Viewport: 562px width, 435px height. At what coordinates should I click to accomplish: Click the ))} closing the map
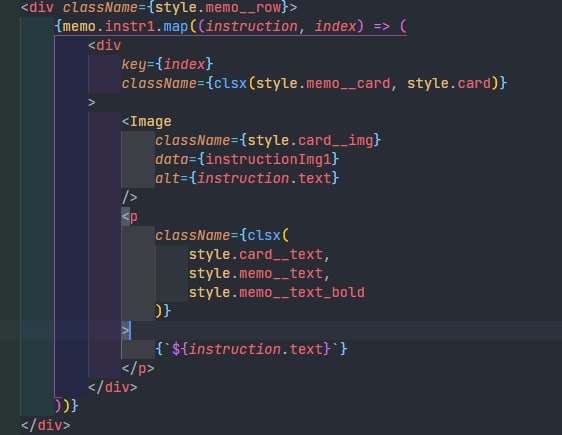pos(66,406)
